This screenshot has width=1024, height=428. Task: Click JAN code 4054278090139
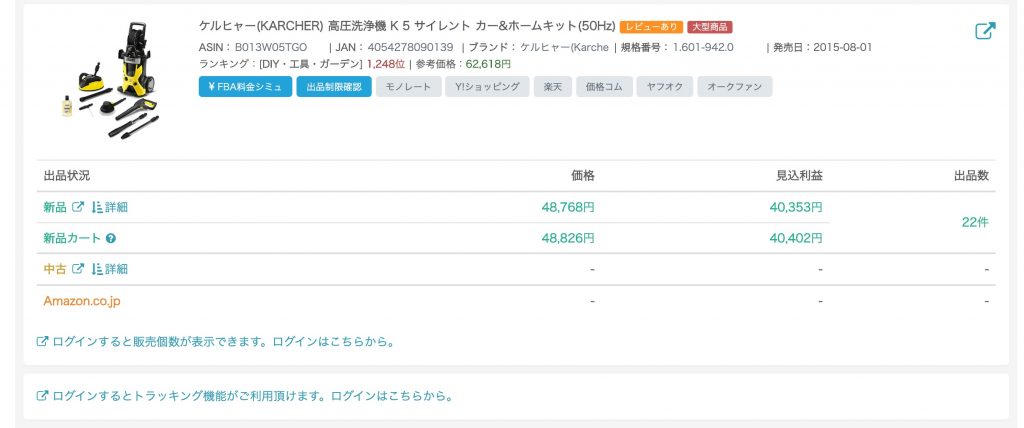pyautogui.click(x=410, y=47)
